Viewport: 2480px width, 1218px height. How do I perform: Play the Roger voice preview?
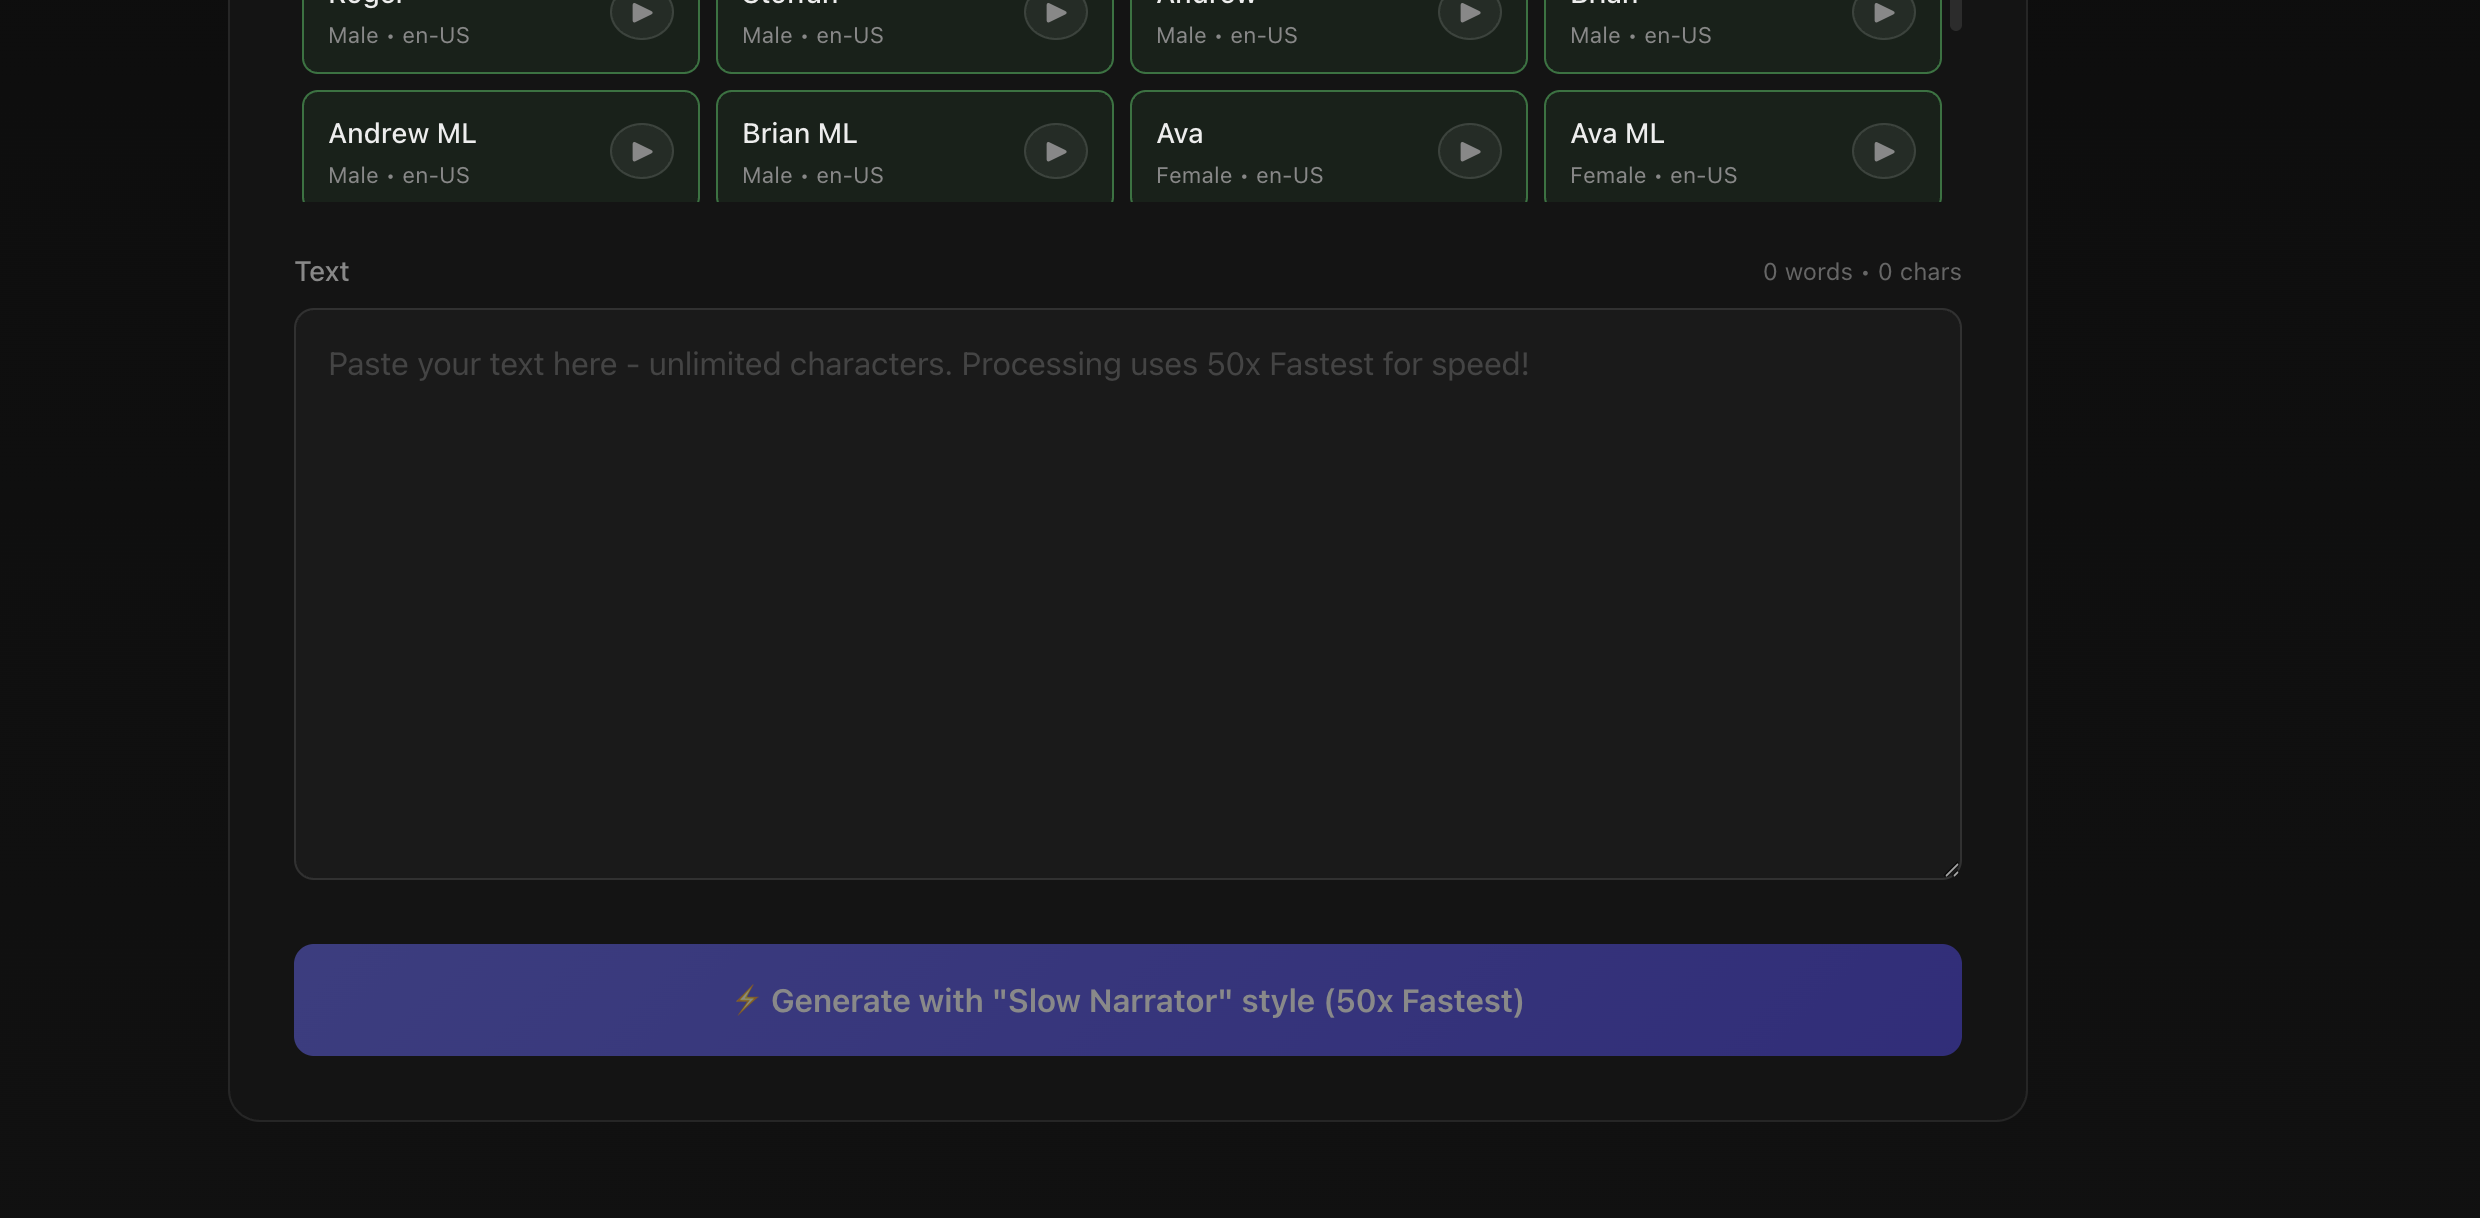(x=641, y=13)
